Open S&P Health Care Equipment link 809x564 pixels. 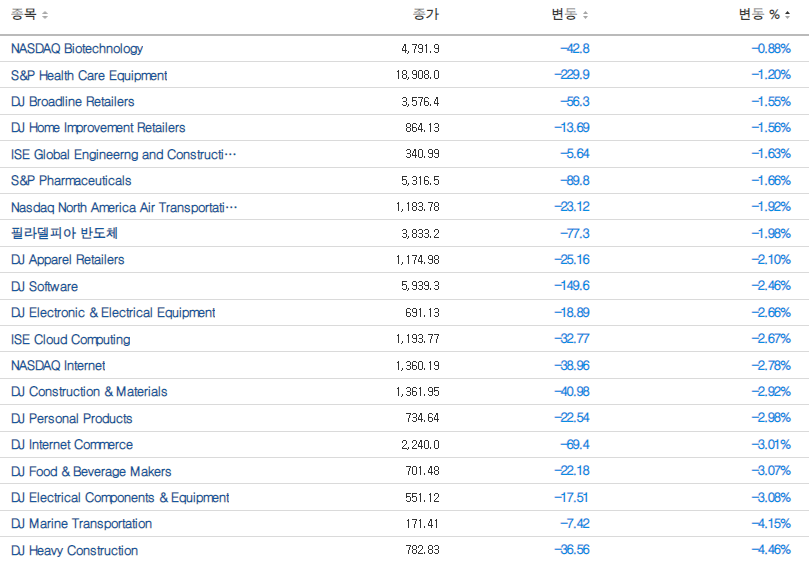pos(89,75)
